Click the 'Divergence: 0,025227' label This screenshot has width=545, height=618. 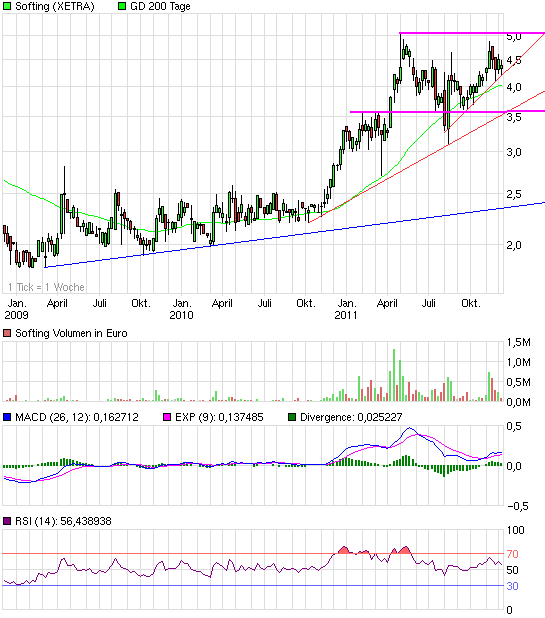click(x=351, y=417)
